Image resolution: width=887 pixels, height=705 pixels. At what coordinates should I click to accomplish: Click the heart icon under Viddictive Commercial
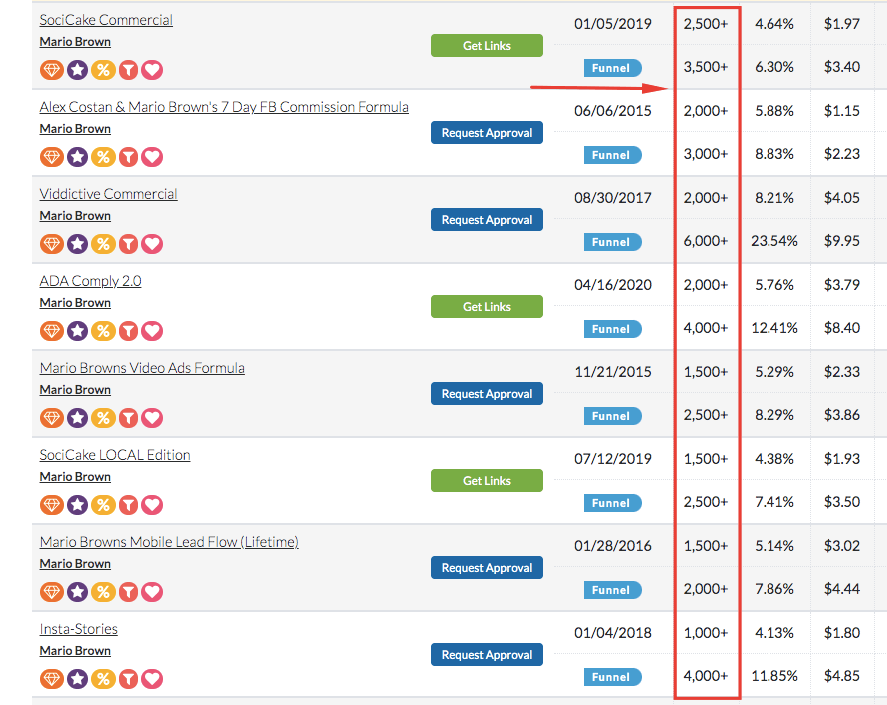point(152,244)
